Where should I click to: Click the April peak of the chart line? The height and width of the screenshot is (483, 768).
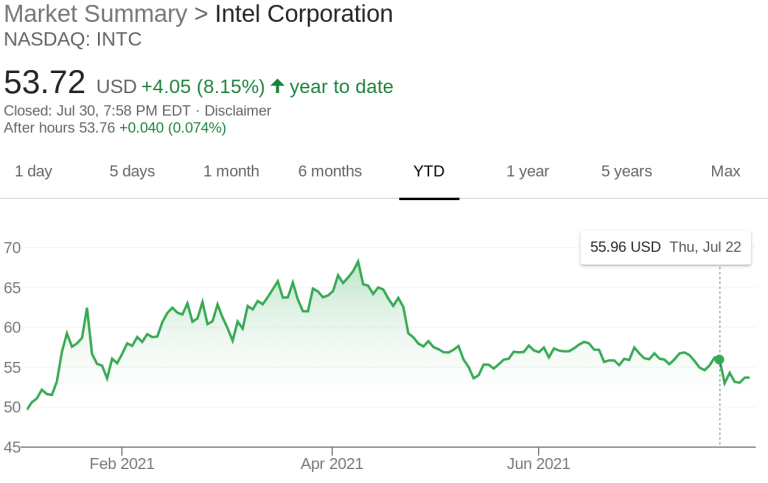[x=358, y=261]
